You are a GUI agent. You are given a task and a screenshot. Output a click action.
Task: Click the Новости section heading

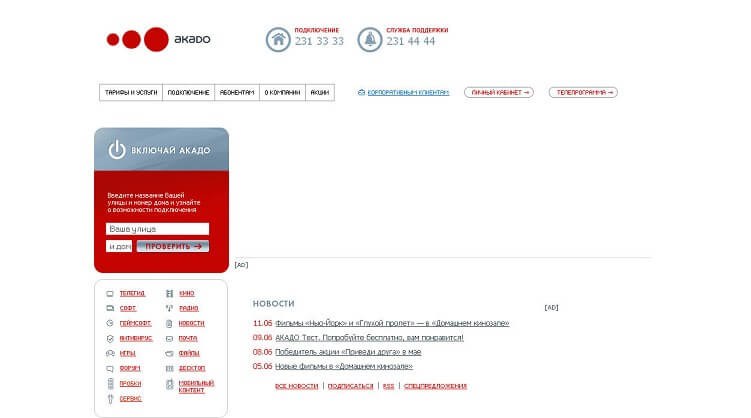click(273, 304)
